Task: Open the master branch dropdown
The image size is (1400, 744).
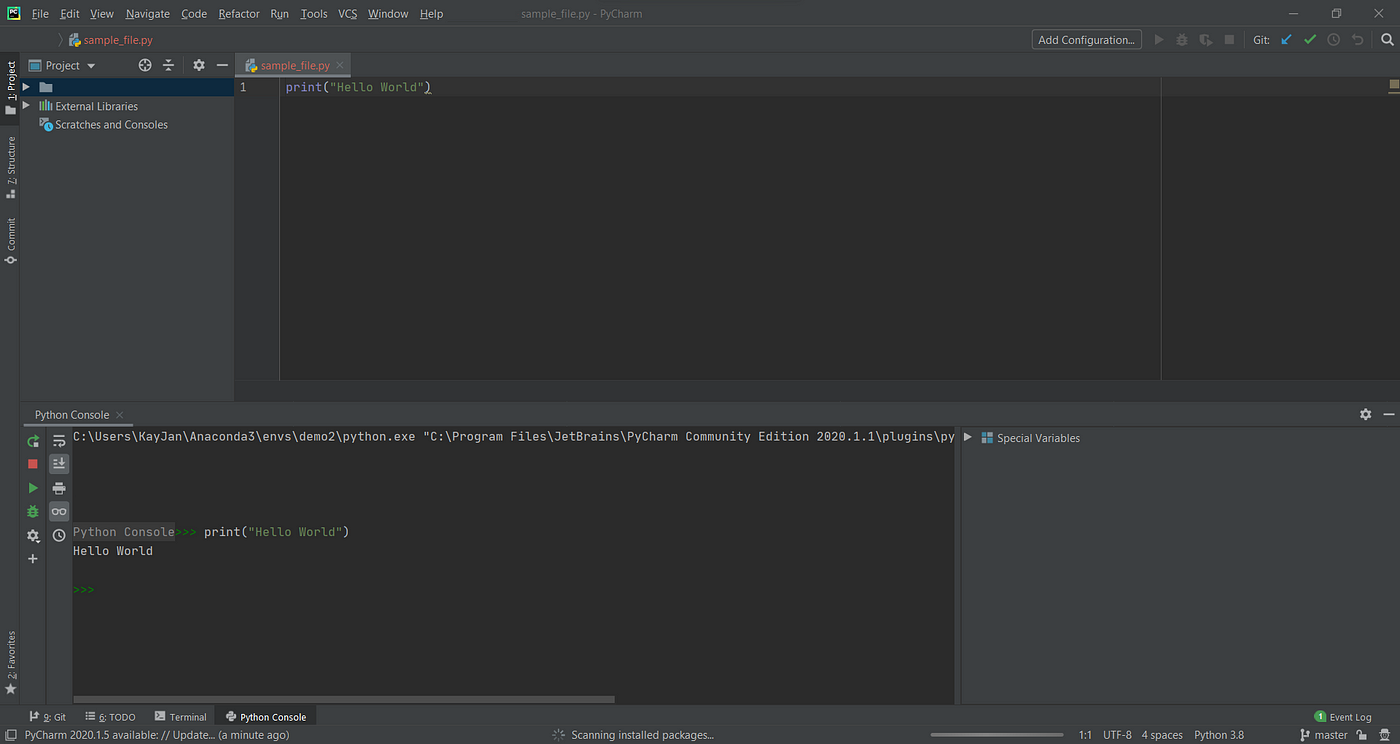Action: pyautogui.click(x=1324, y=735)
